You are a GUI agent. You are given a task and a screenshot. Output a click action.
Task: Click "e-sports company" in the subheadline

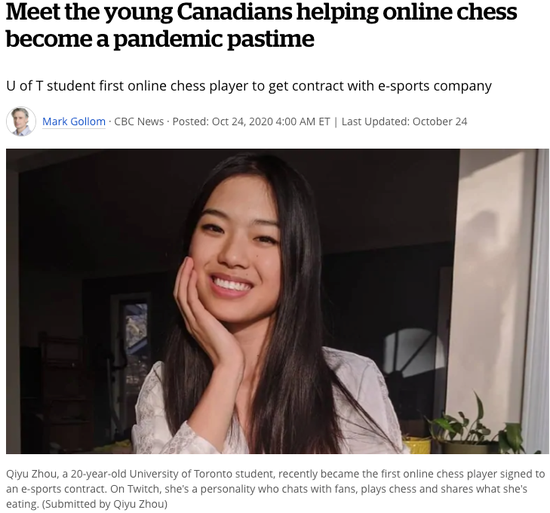click(x=435, y=86)
